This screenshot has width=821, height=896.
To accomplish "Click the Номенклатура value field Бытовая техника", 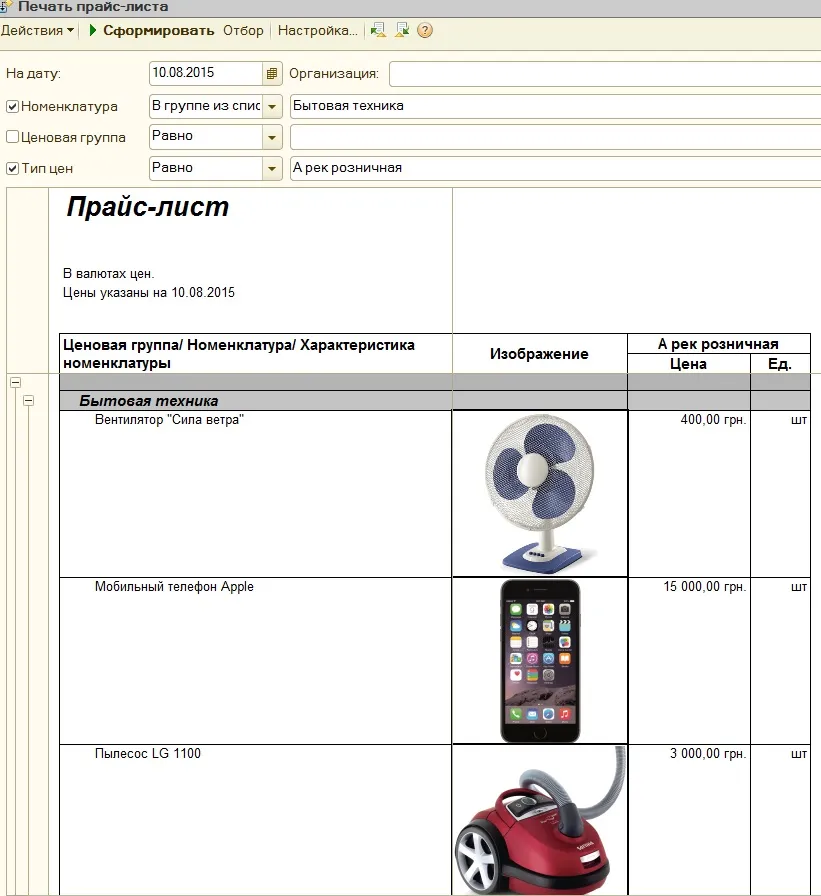I will click(555, 106).
